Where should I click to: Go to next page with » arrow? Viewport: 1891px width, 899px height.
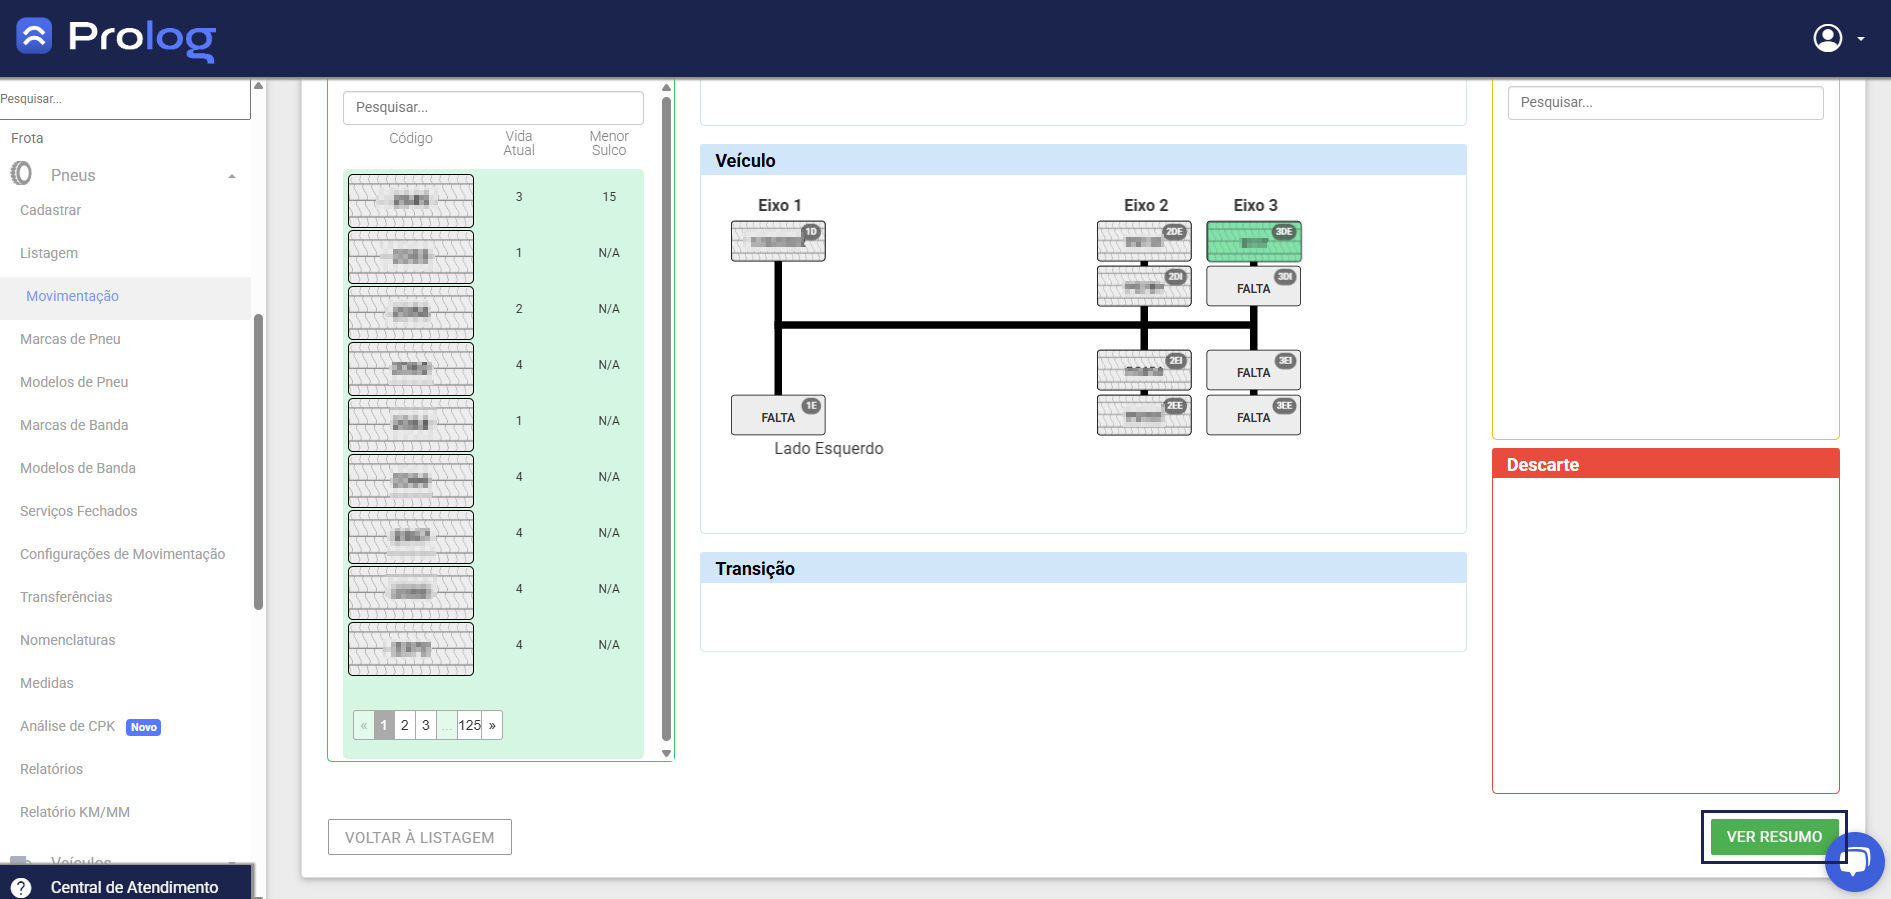pos(492,725)
